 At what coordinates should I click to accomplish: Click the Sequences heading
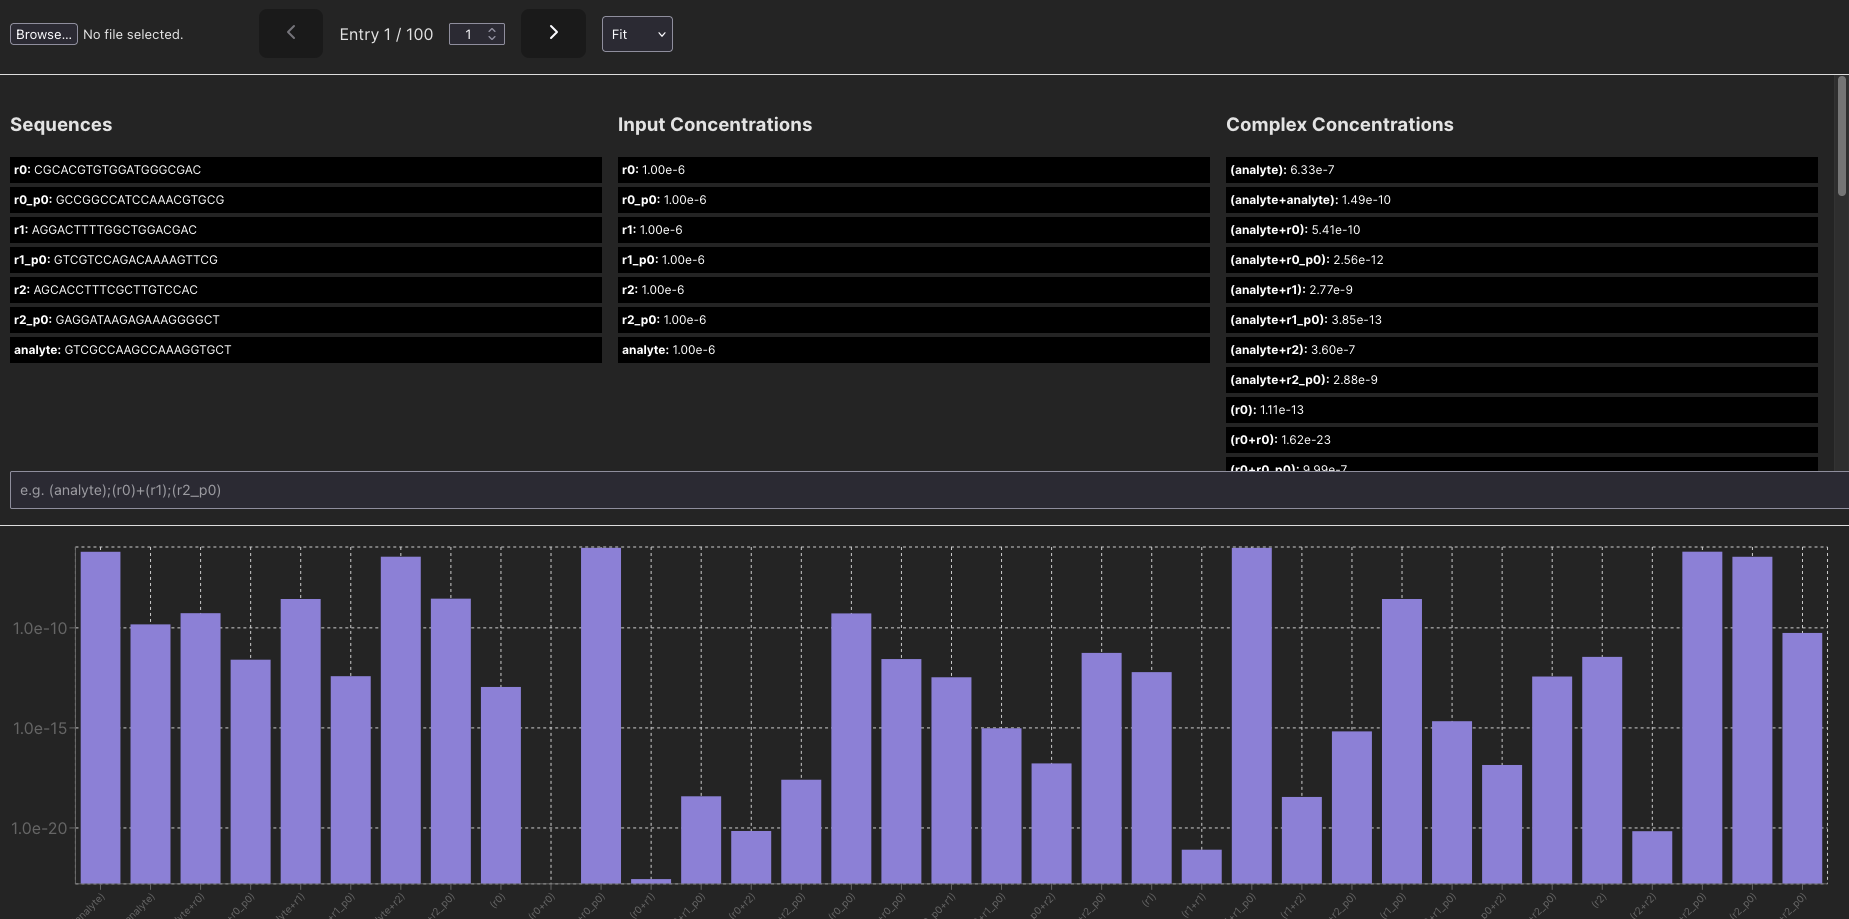(61, 124)
